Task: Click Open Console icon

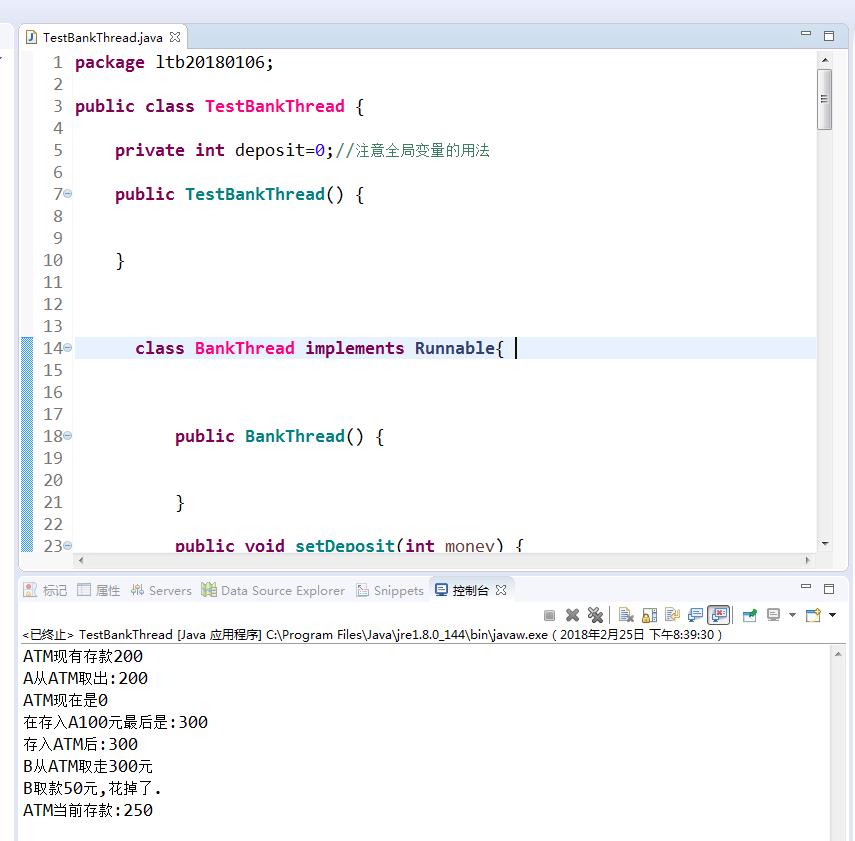Action: click(814, 615)
